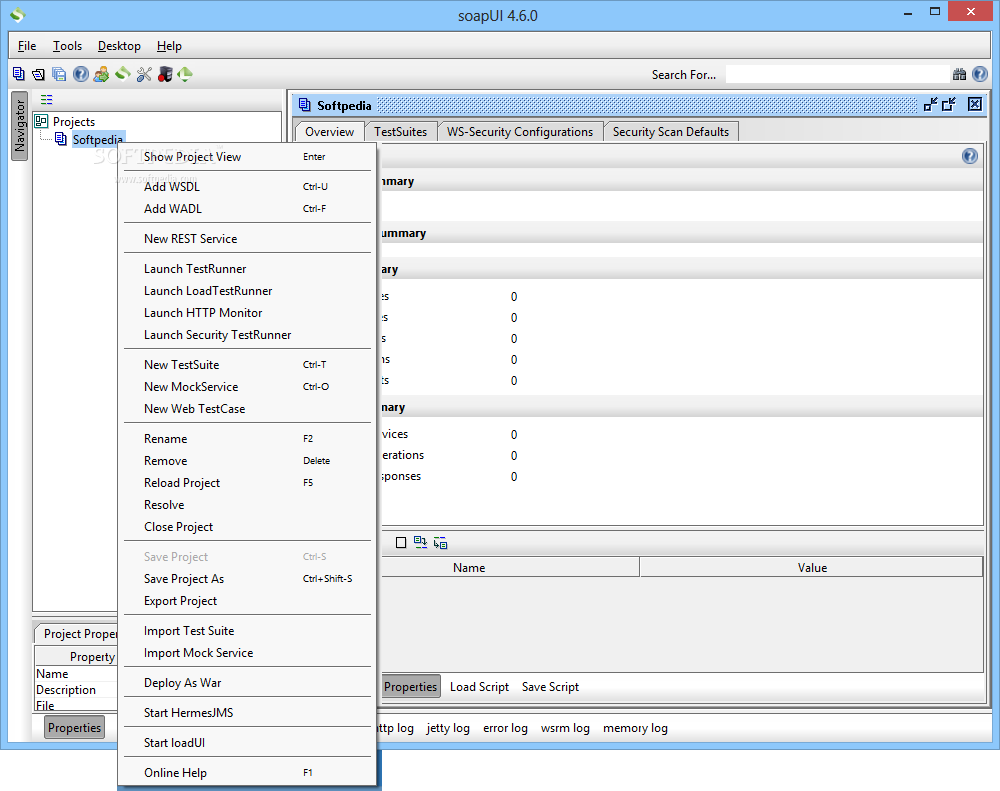Image resolution: width=1000 pixels, height=791 pixels.
Task: Click the dock-in icon on Softpedia window title
Action: (930, 105)
